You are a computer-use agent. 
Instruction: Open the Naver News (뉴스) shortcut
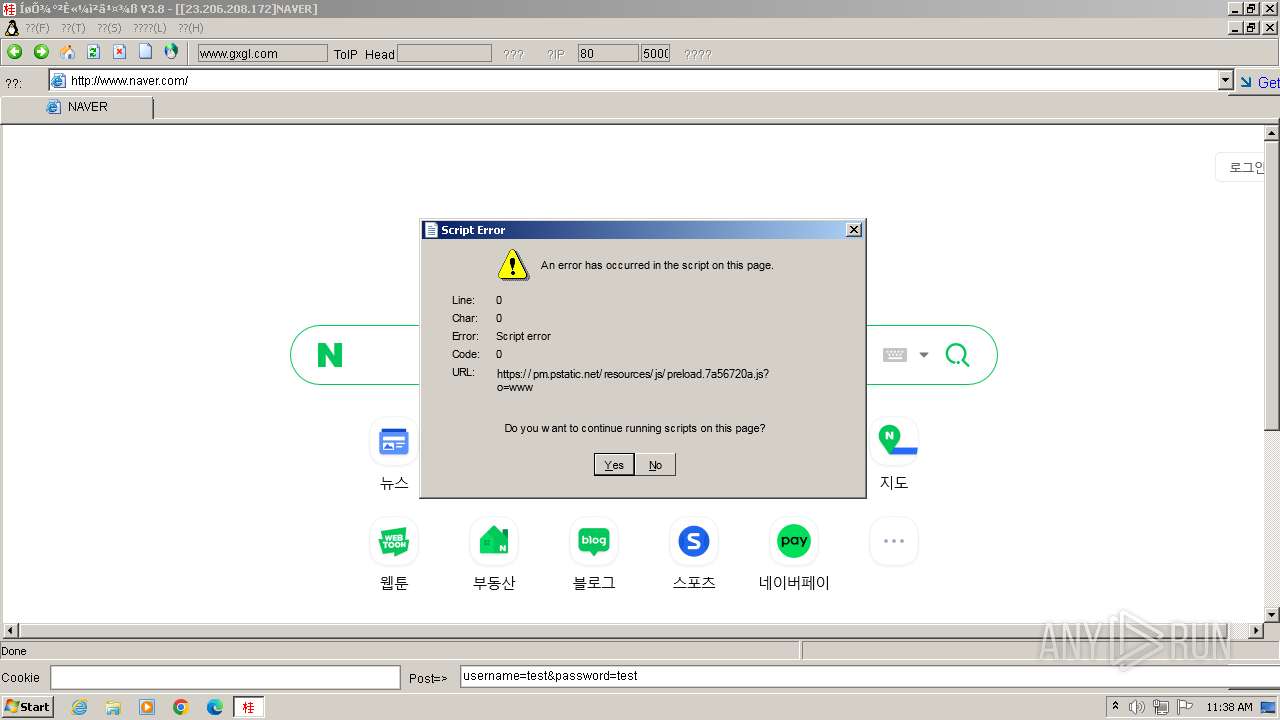tap(394, 456)
